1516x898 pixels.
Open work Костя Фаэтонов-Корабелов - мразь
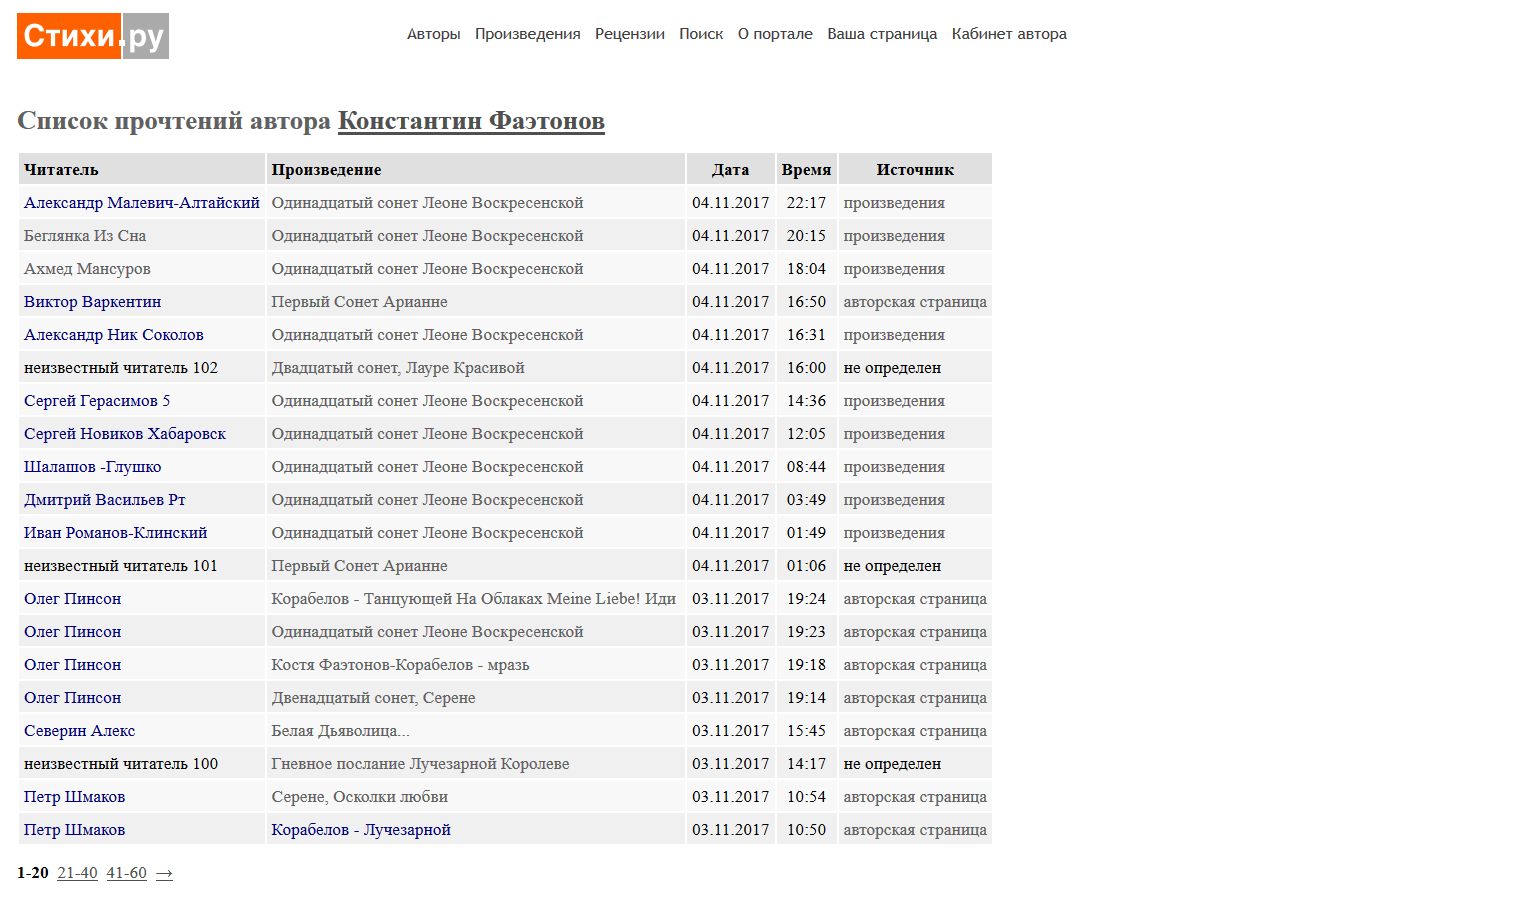click(400, 665)
